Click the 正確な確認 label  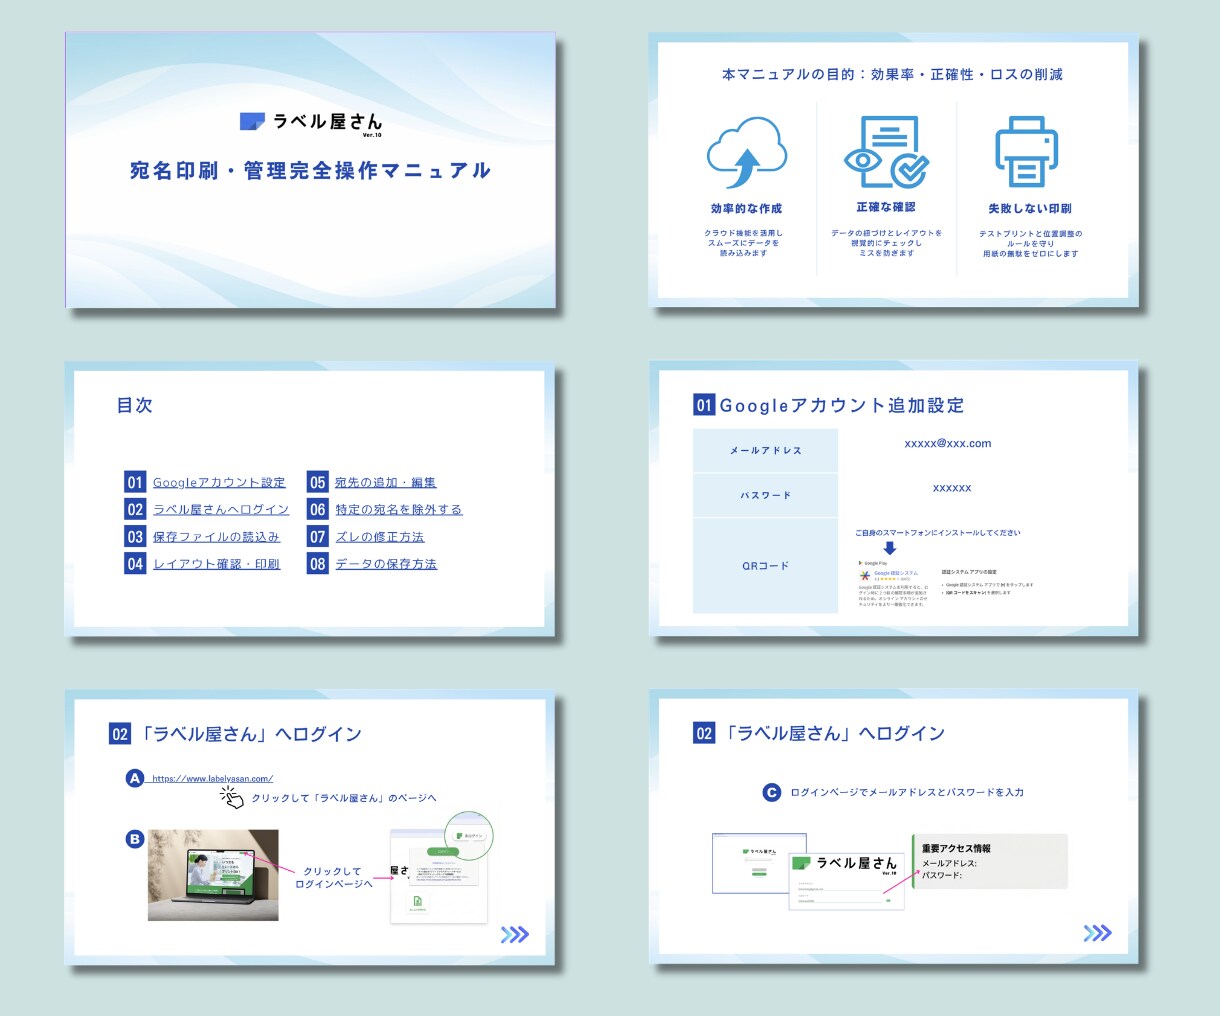886,207
